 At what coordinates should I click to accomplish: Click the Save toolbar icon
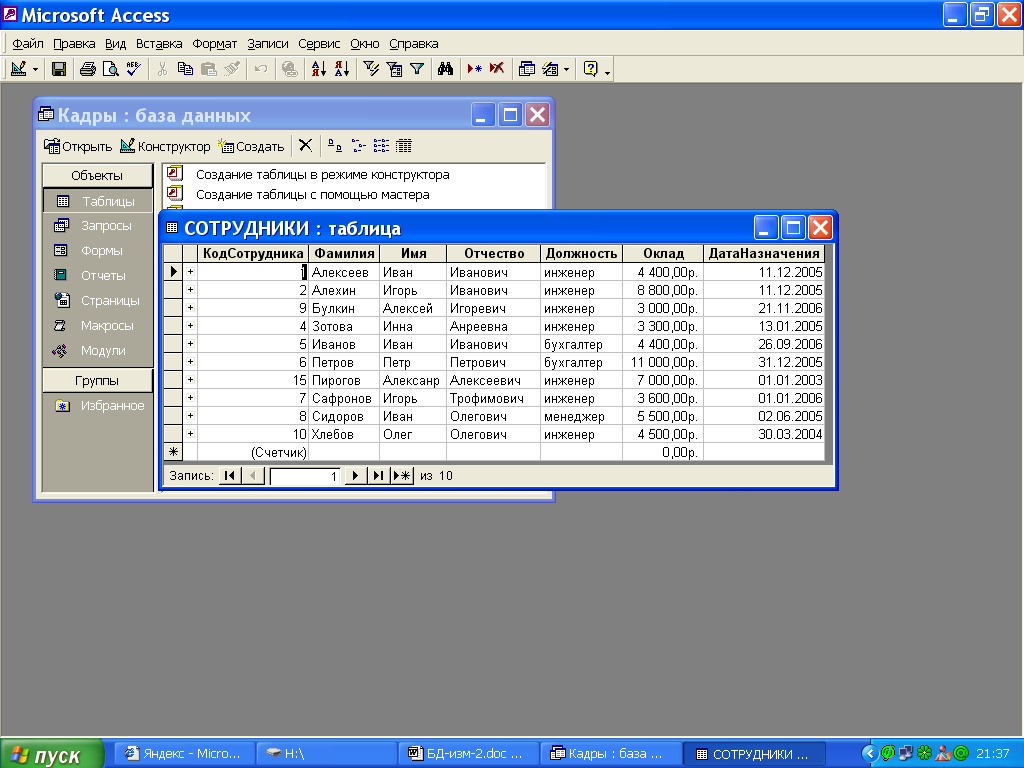click(x=59, y=69)
